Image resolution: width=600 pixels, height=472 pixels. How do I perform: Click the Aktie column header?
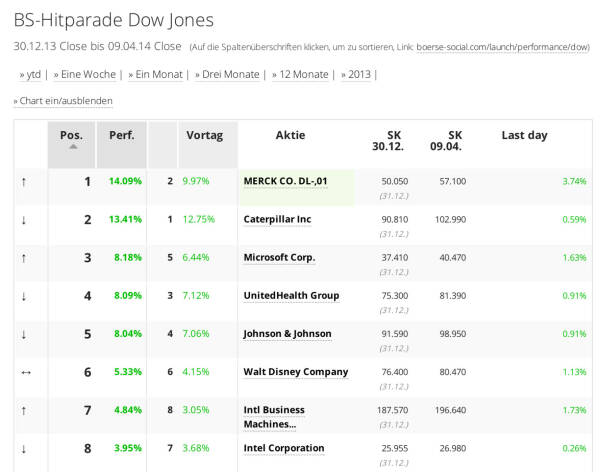click(290, 135)
